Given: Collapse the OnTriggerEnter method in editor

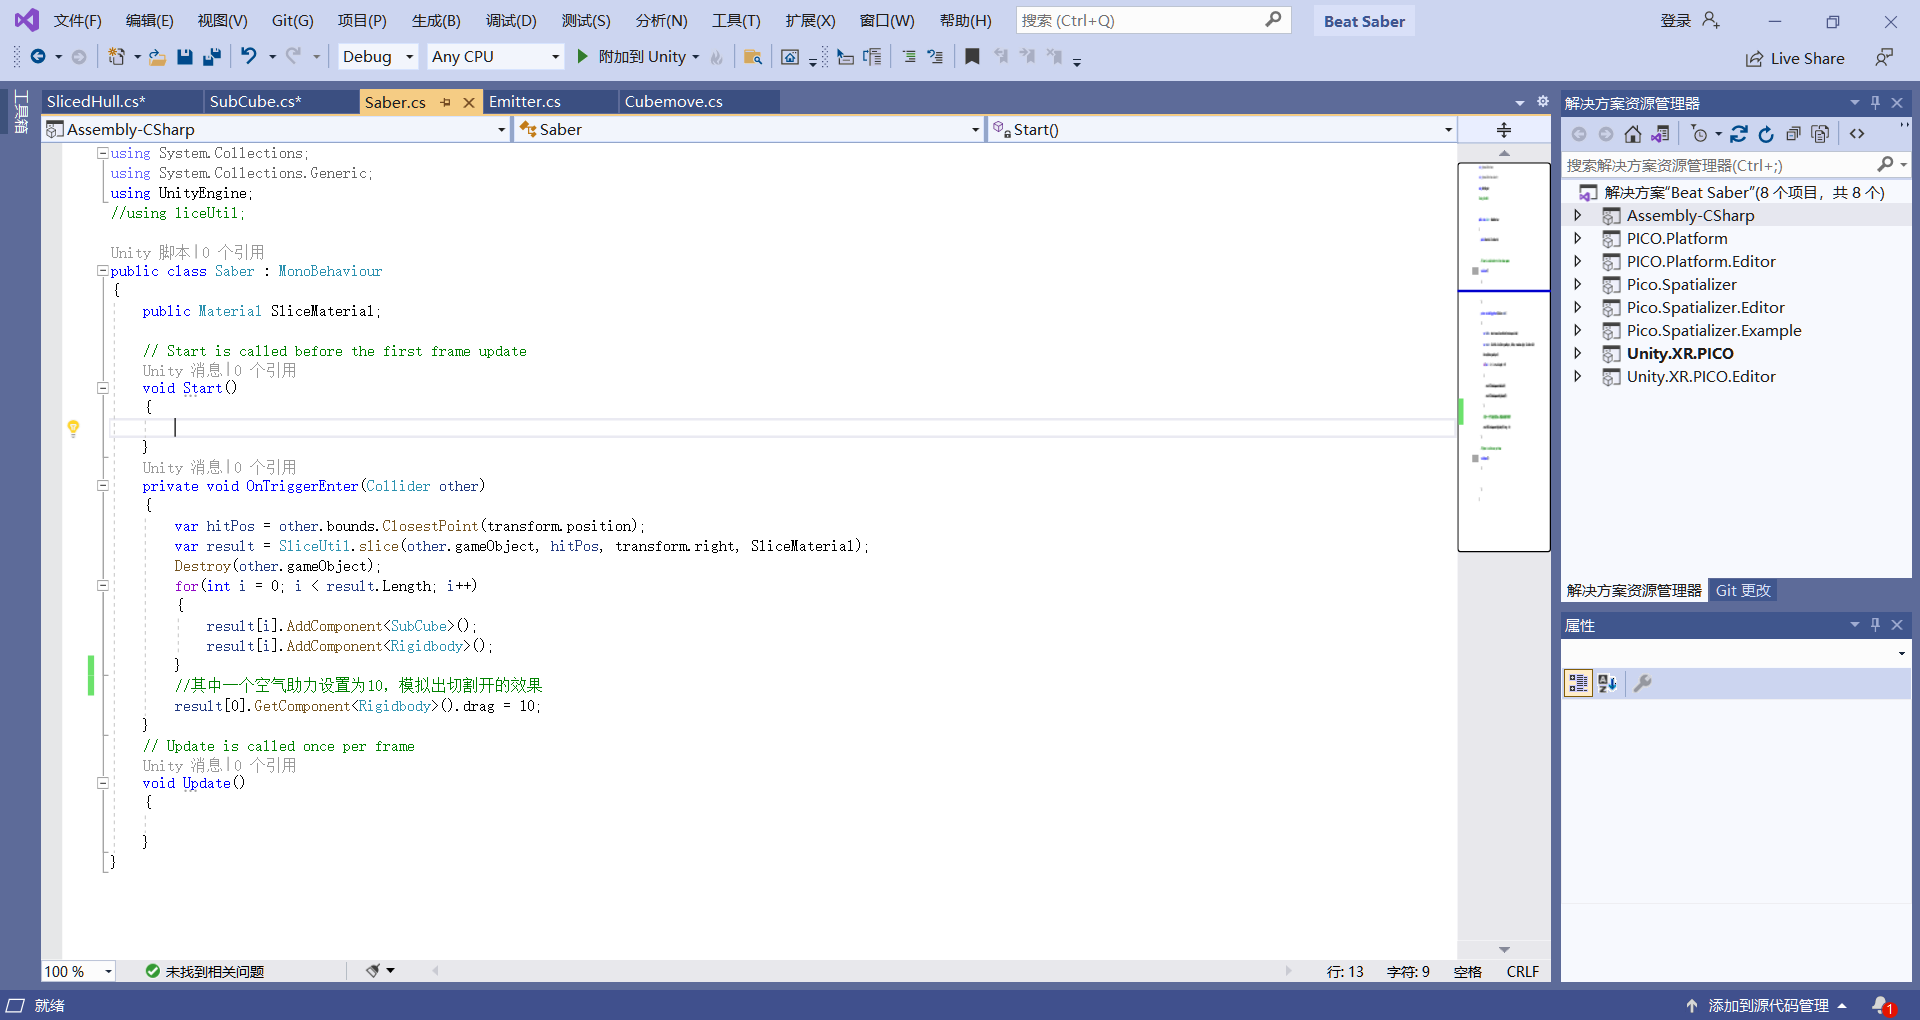Looking at the screenshot, I should [102, 486].
